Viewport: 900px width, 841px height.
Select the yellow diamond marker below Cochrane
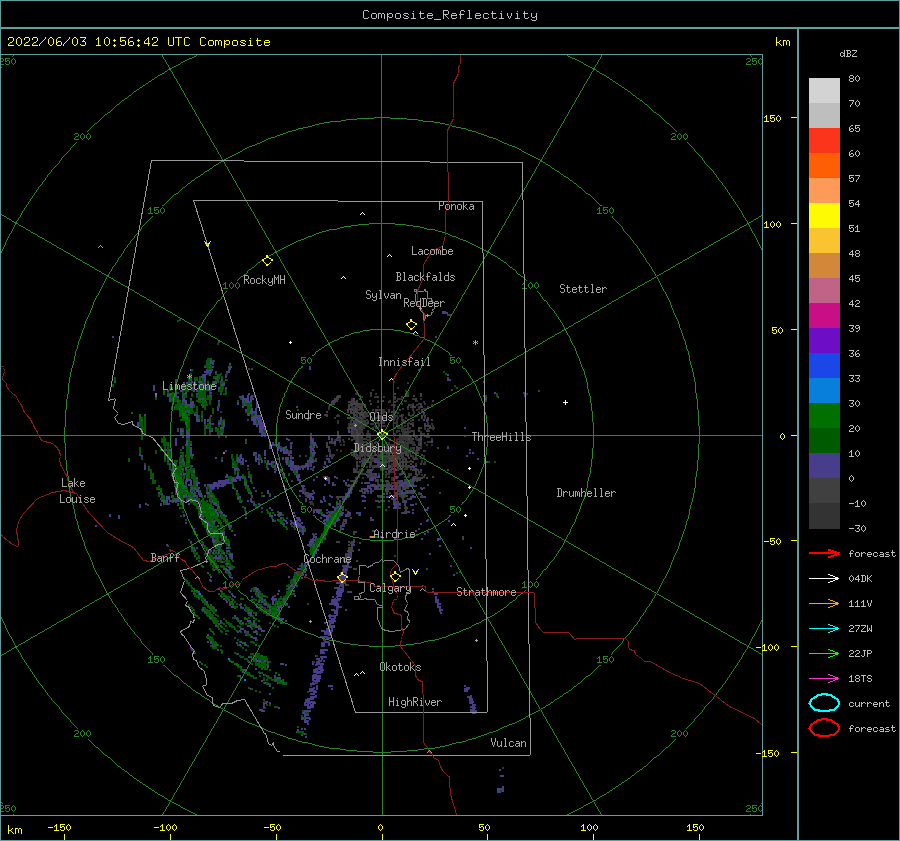(x=342, y=577)
